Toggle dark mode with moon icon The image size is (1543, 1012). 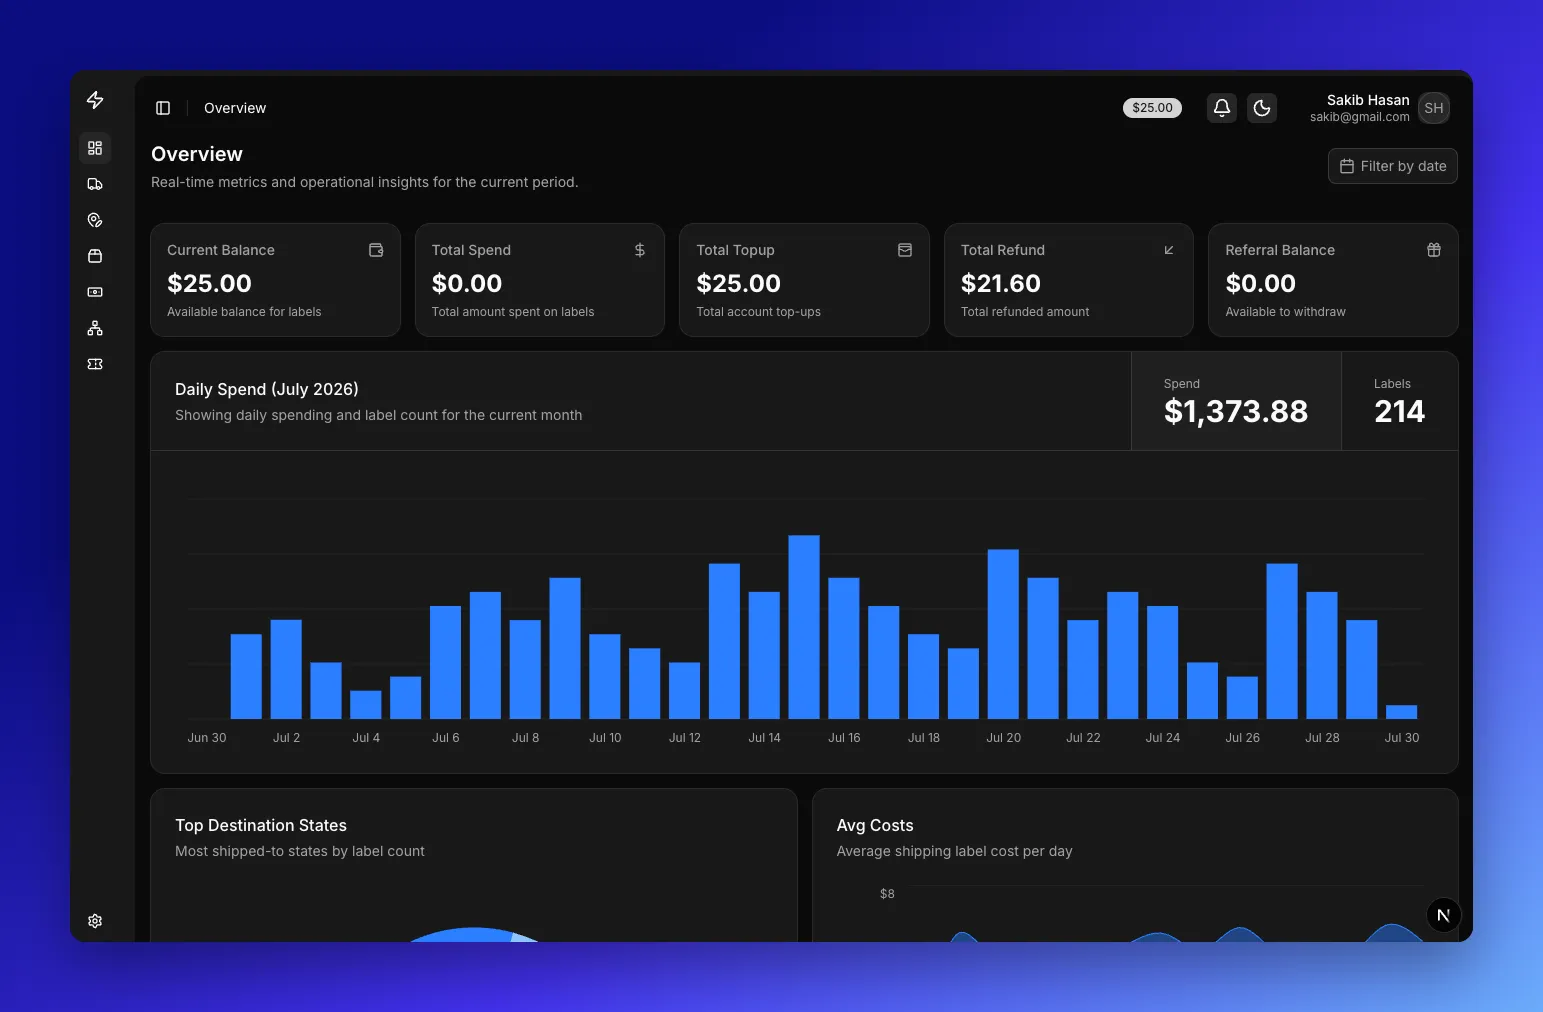[x=1262, y=108]
